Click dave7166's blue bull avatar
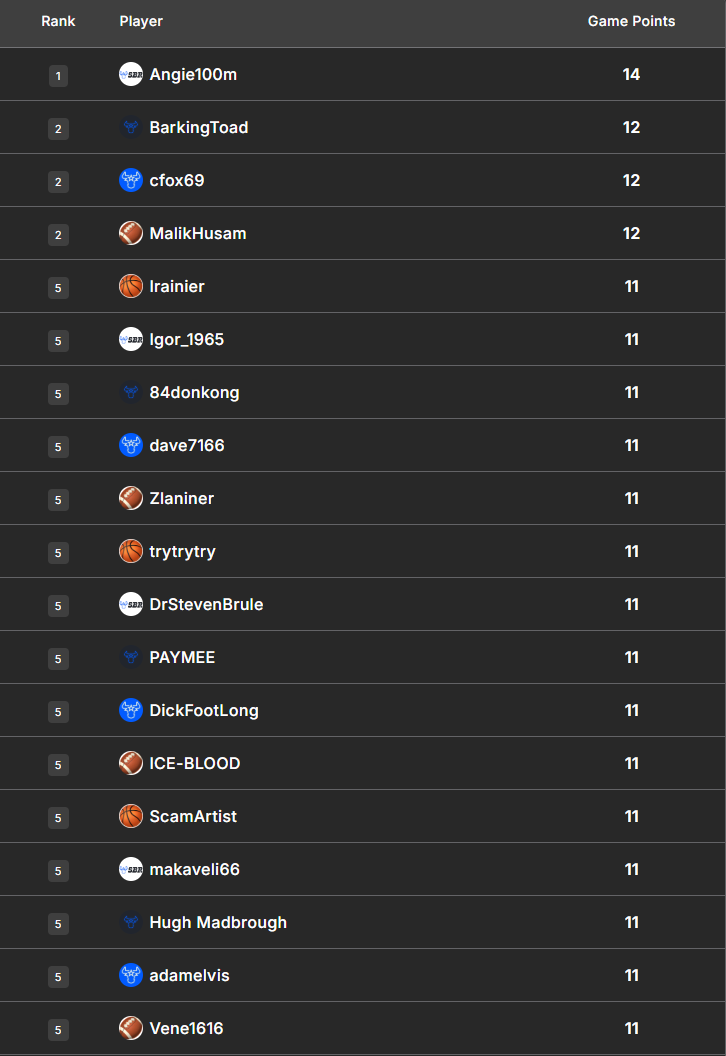The image size is (726, 1056). point(131,445)
